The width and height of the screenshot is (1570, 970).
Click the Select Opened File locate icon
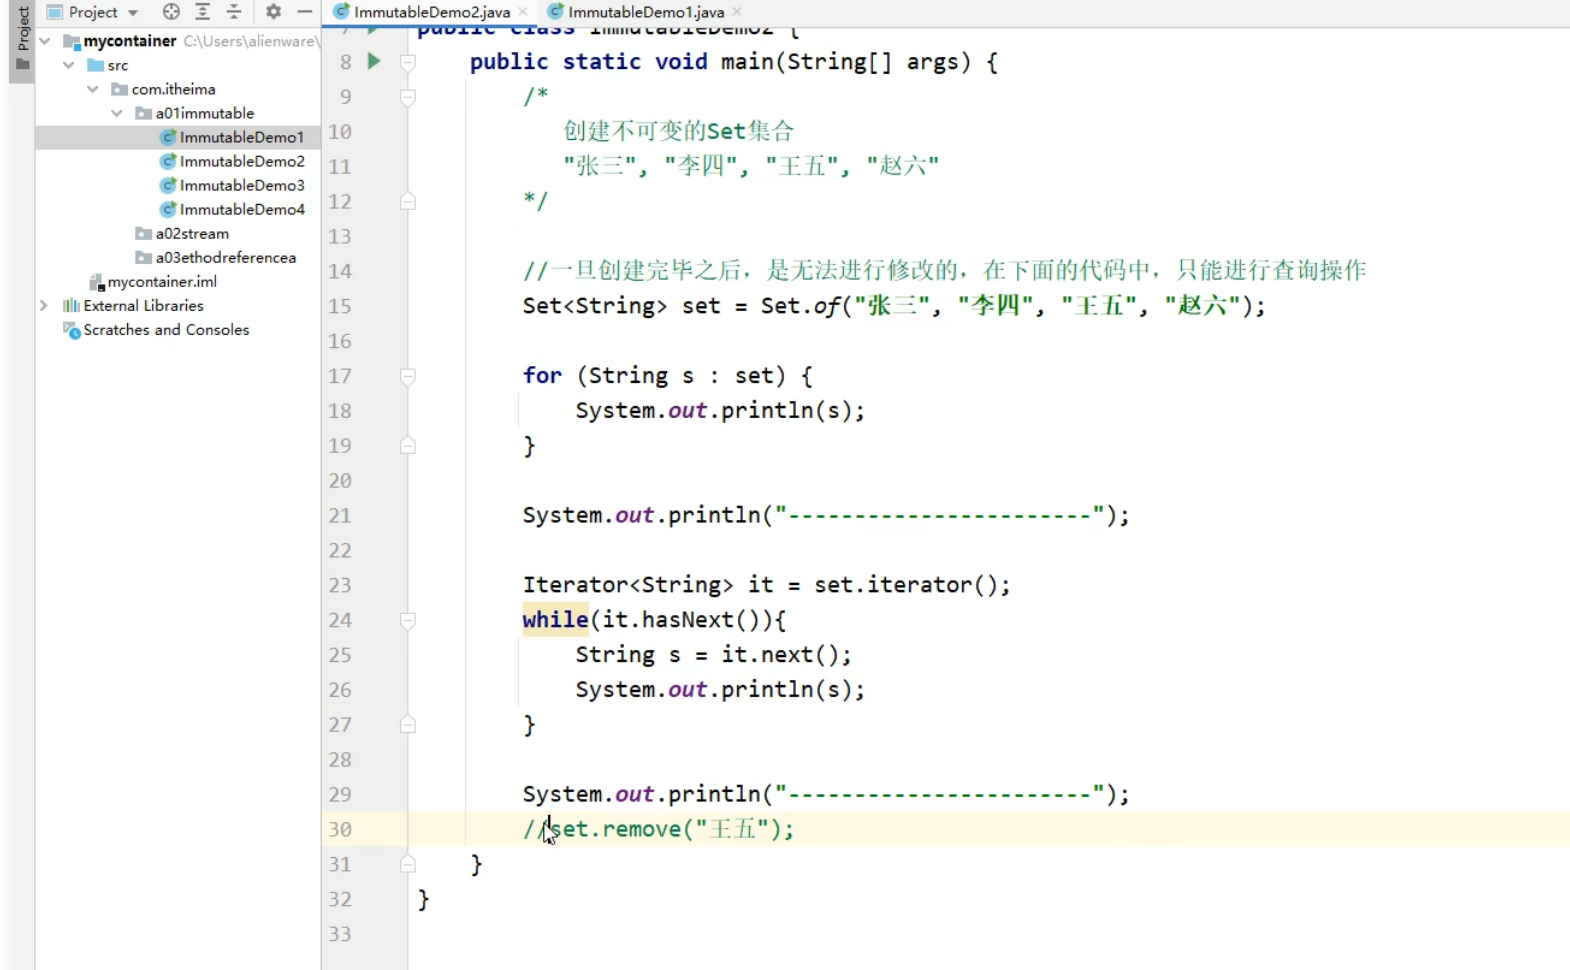171,12
